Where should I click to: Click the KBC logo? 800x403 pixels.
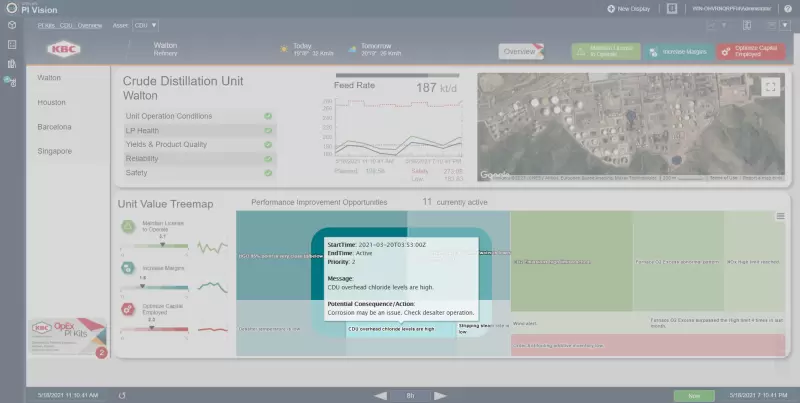[x=64, y=49]
